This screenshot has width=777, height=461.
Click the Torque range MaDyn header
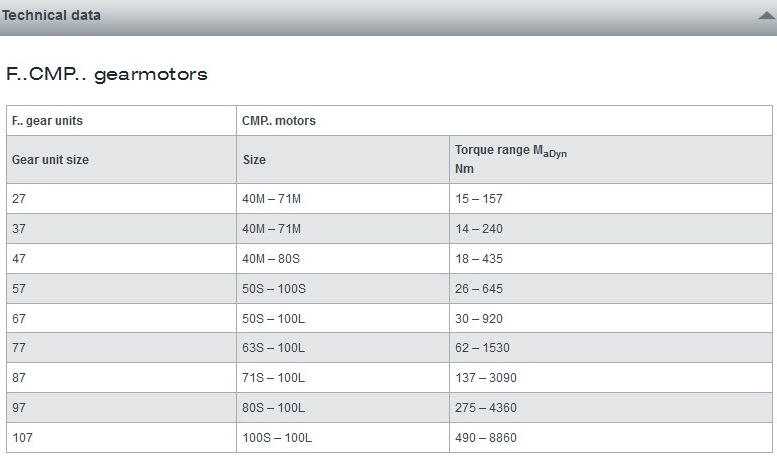(x=610, y=160)
